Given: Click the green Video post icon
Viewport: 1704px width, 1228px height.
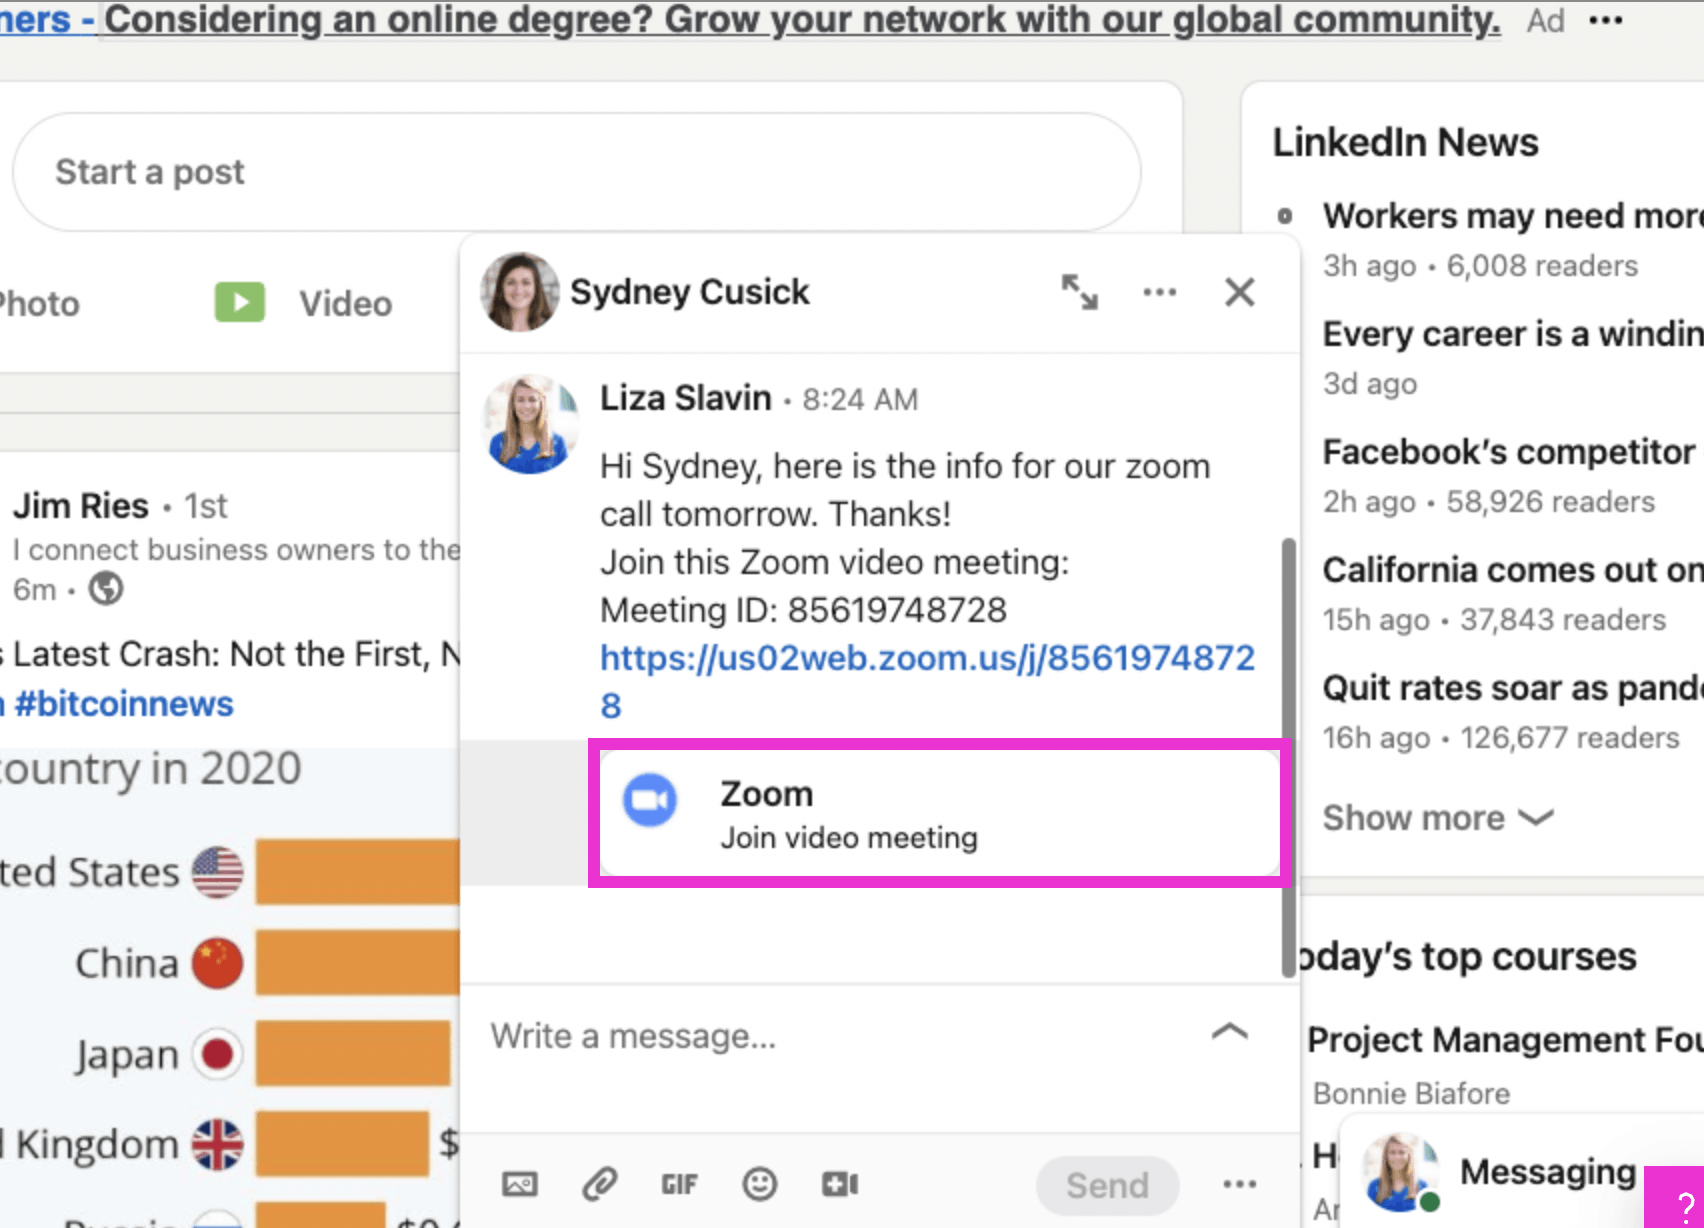Looking at the screenshot, I should [x=240, y=302].
